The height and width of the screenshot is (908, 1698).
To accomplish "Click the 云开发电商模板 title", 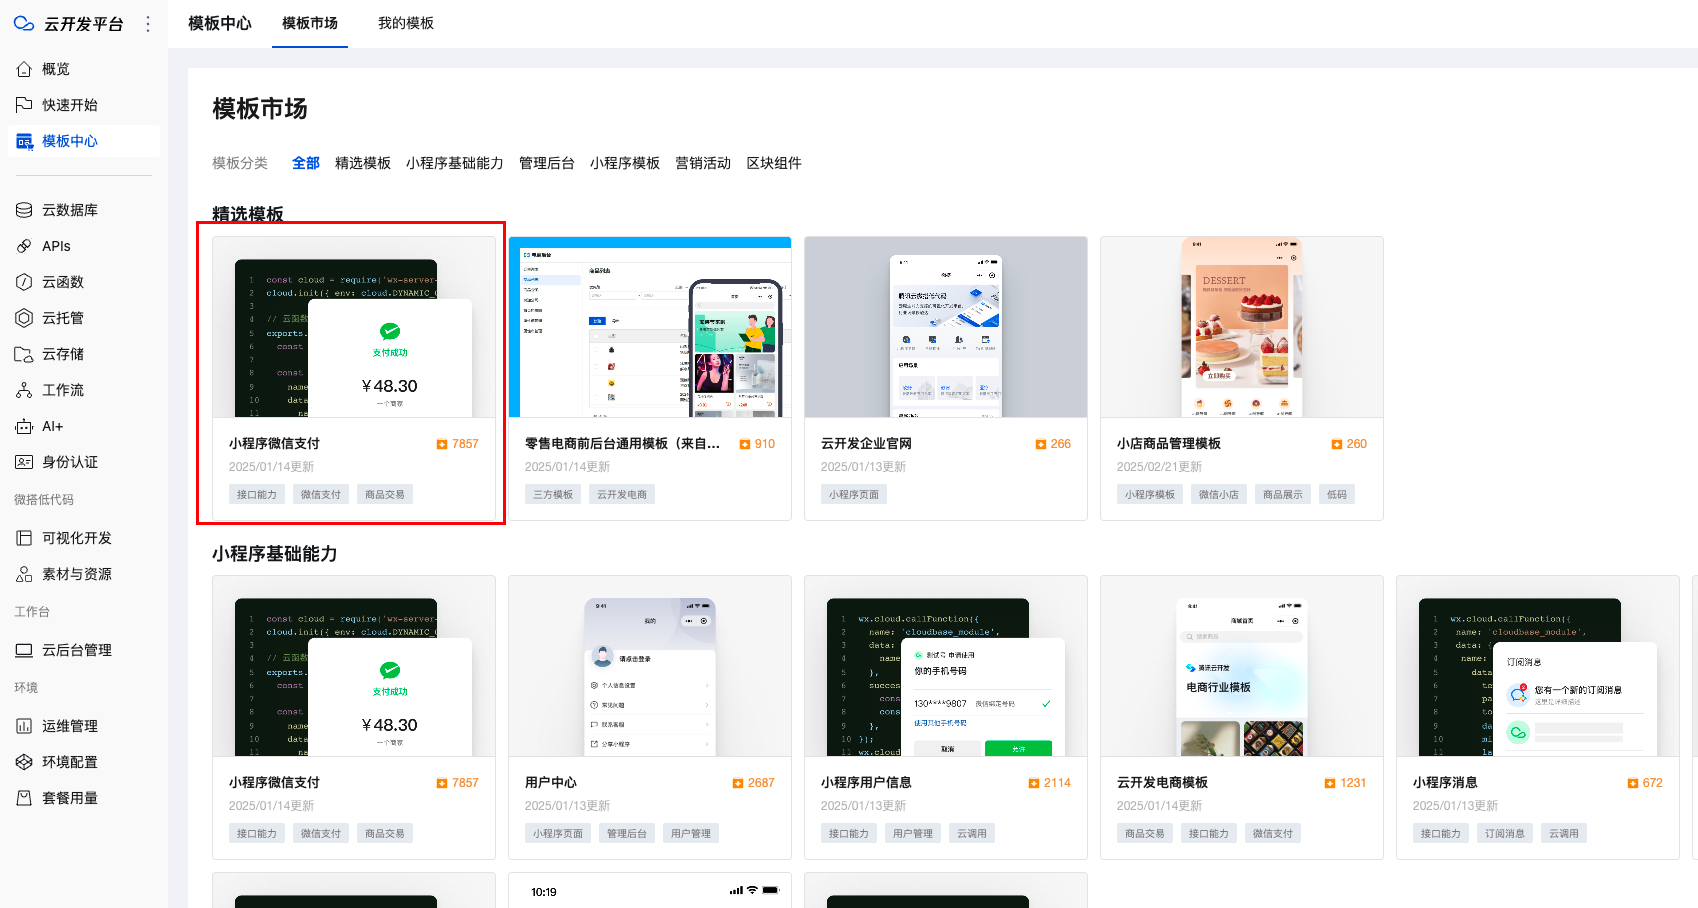I will (x=1162, y=783).
